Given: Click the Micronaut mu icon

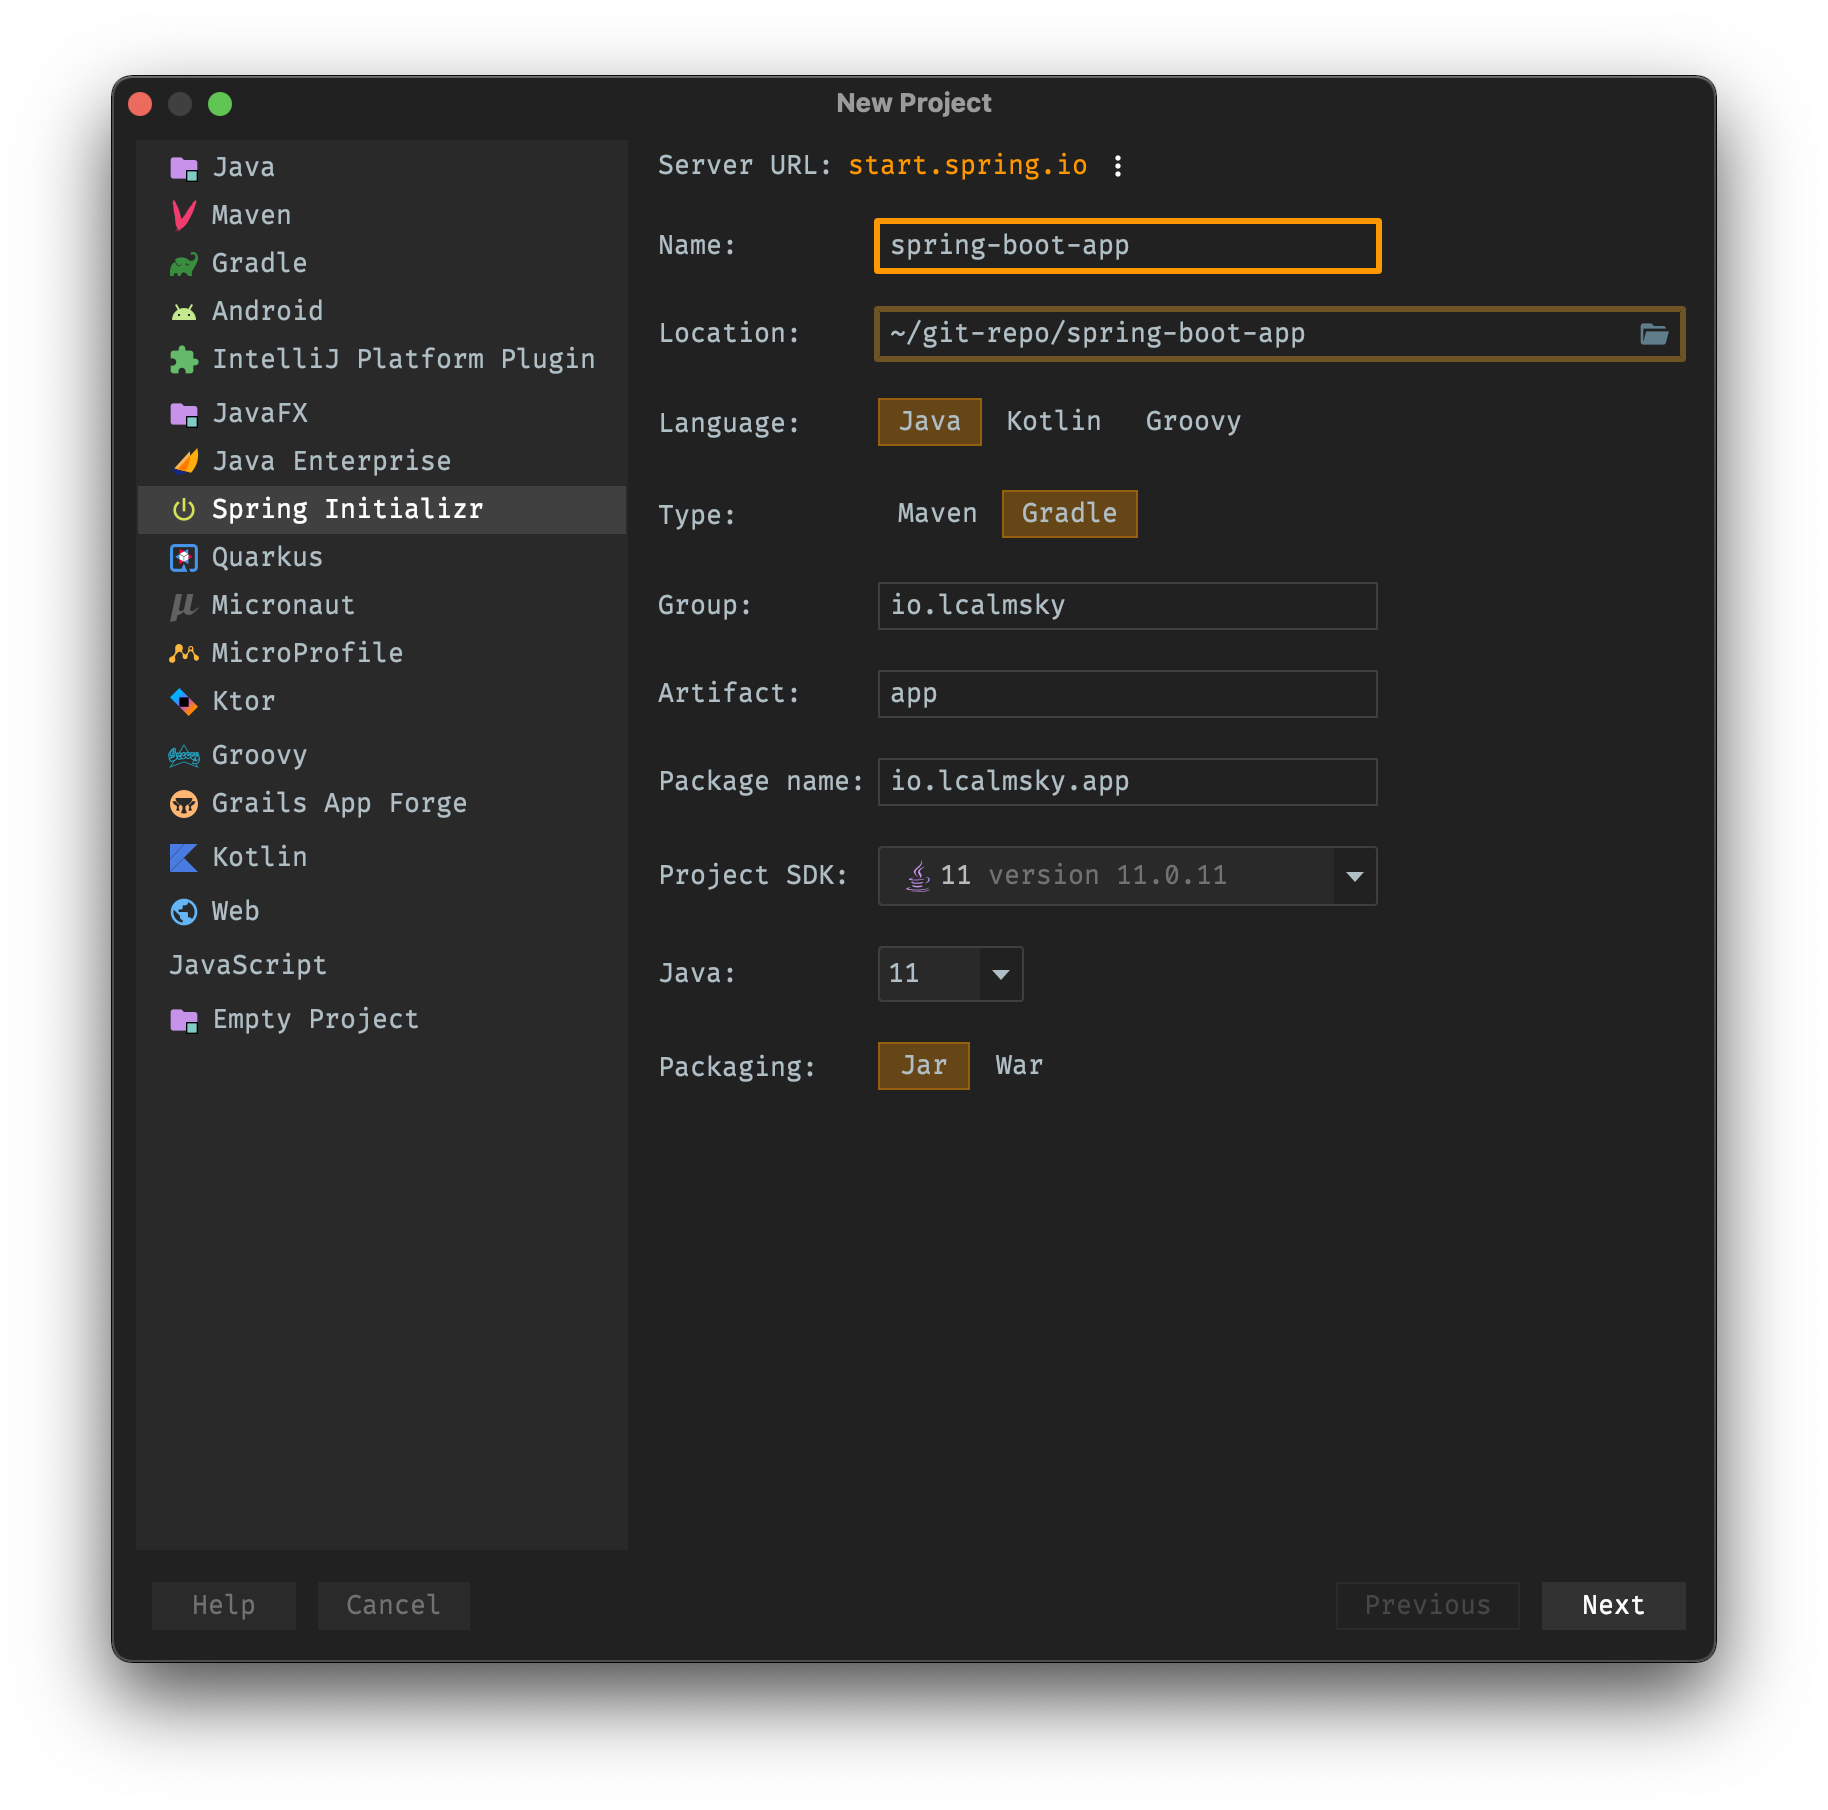Looking at the screenshot, I should click(184, 606).
